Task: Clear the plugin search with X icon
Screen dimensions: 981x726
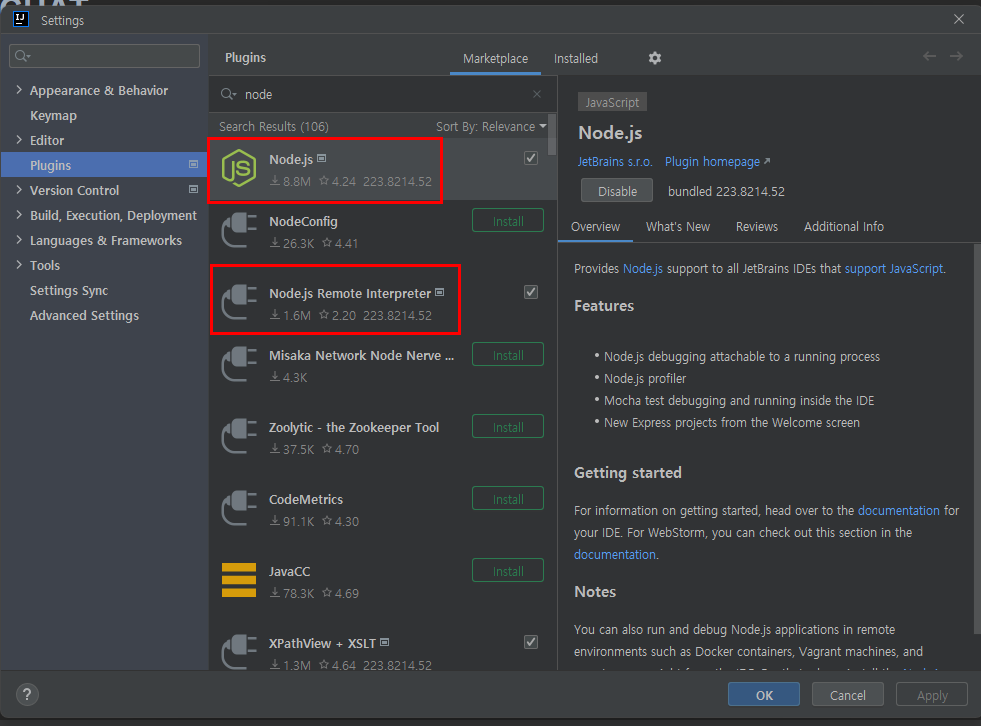Action: [537, 94]
